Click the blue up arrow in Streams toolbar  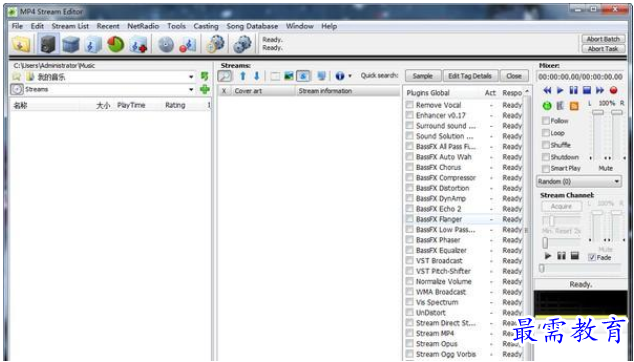tap(243, 76)
